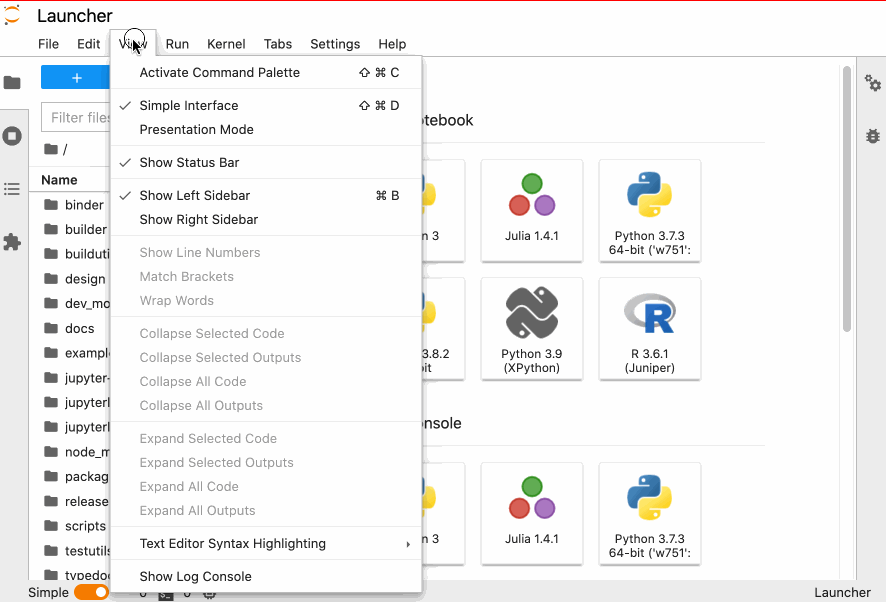The height and width of the screenshot is (602, 886).
Task: Click the Jupyter logo icon
Action: pos(12,15)
